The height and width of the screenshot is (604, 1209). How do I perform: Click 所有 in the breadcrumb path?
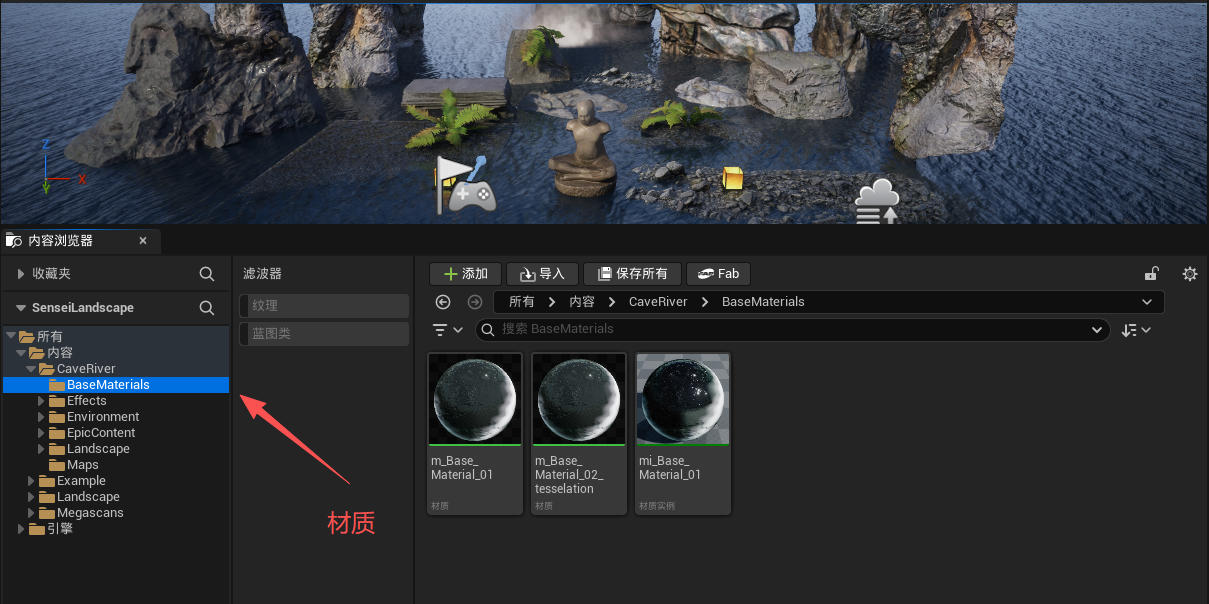point(521,301)
